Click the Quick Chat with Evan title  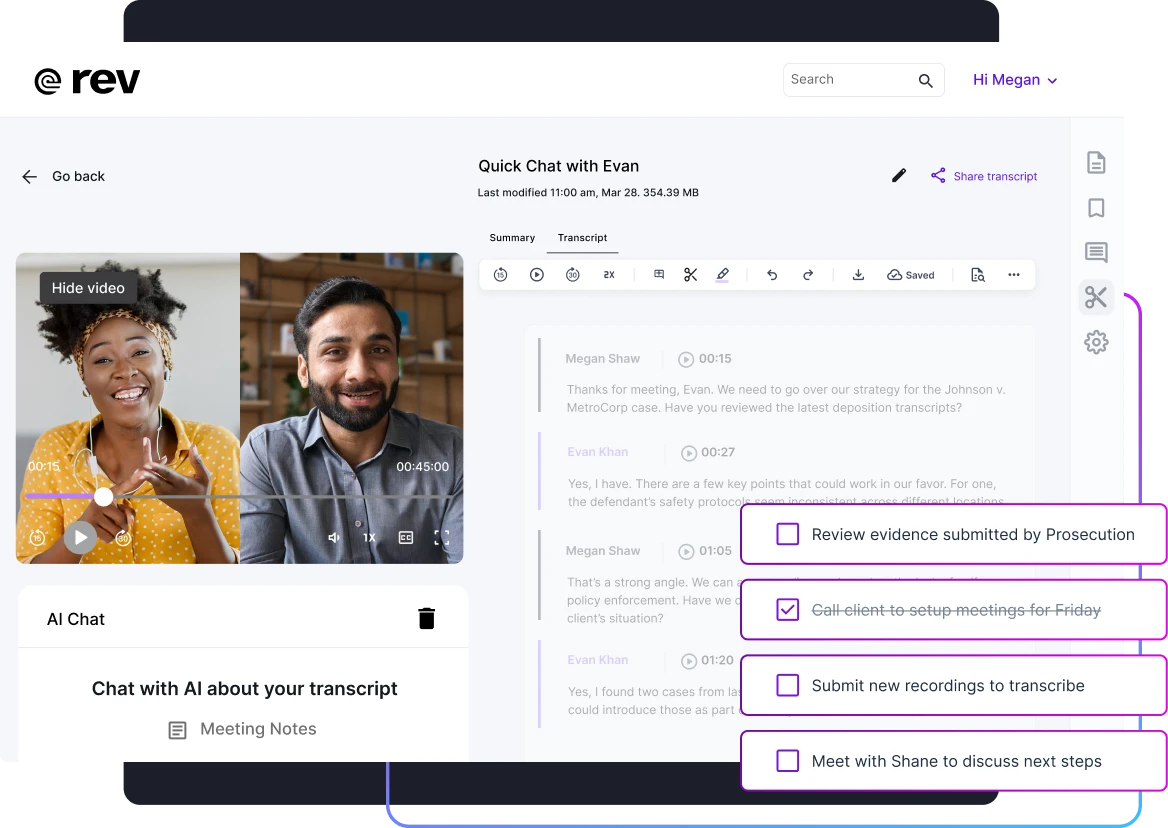559,166
